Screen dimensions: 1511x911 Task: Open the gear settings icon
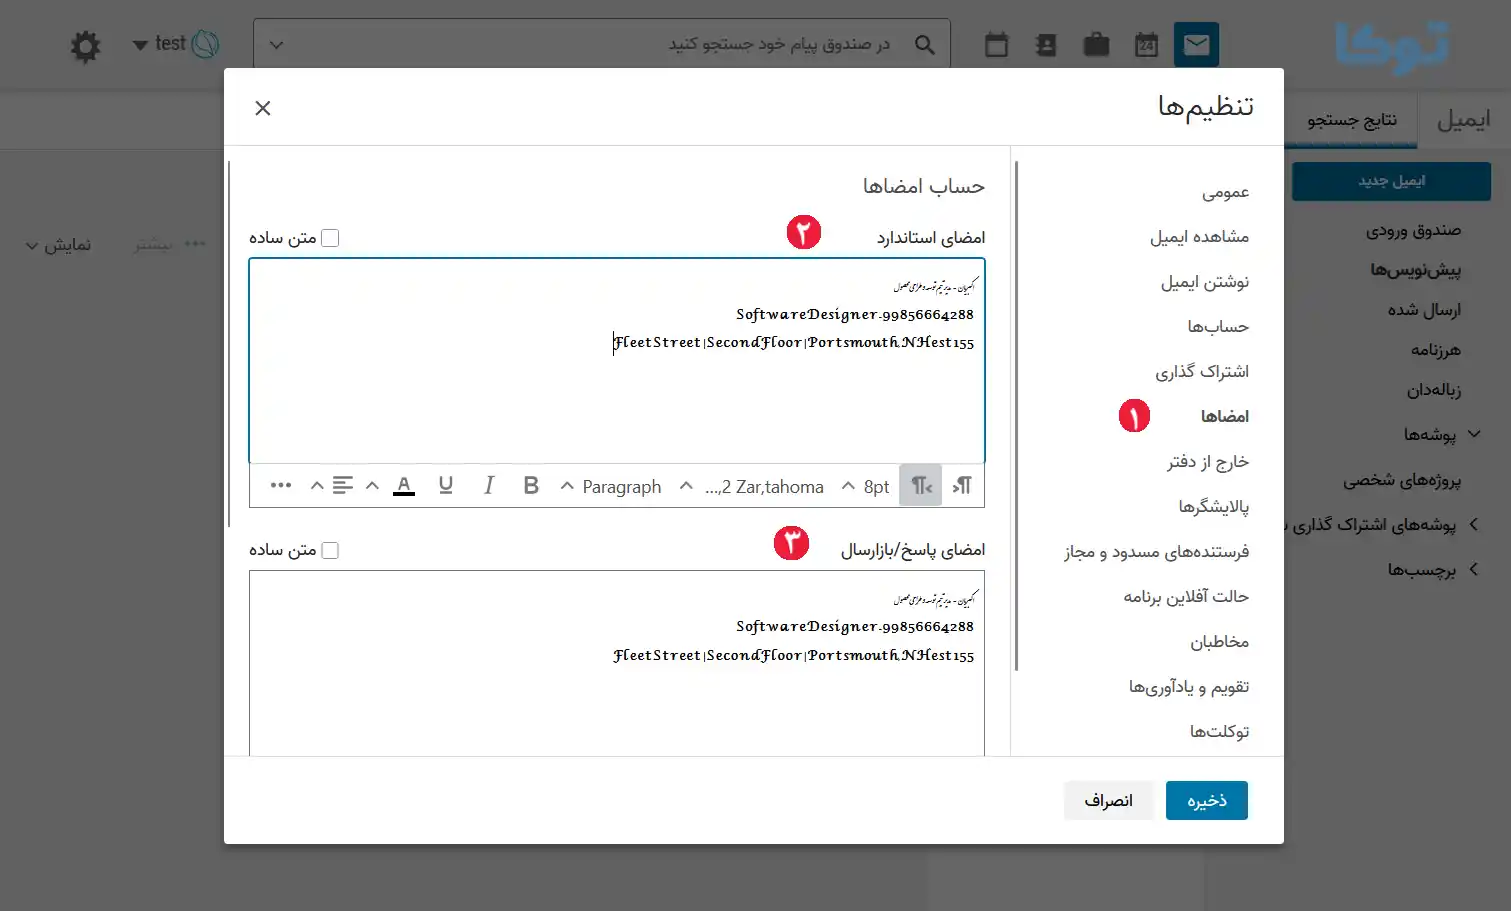coord(86,46)
